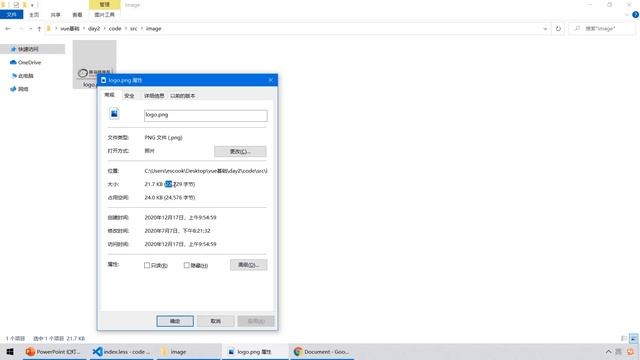
Task: Refresh the Explorer address bar
Action: (558, 29)
